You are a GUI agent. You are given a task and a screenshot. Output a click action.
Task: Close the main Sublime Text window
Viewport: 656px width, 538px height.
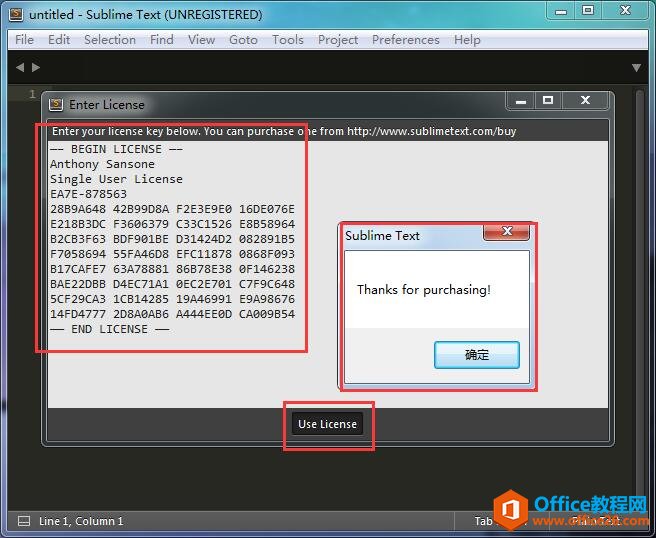[x=625, y=10]
